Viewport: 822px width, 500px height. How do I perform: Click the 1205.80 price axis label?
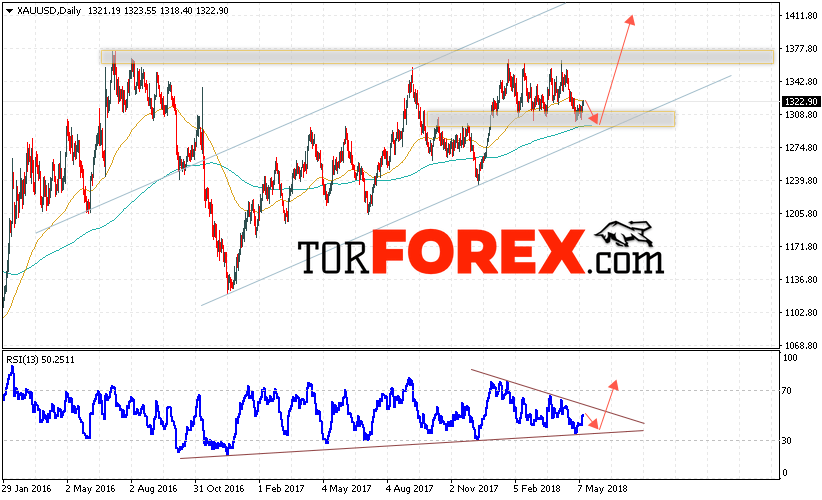[x=801, y=214]
